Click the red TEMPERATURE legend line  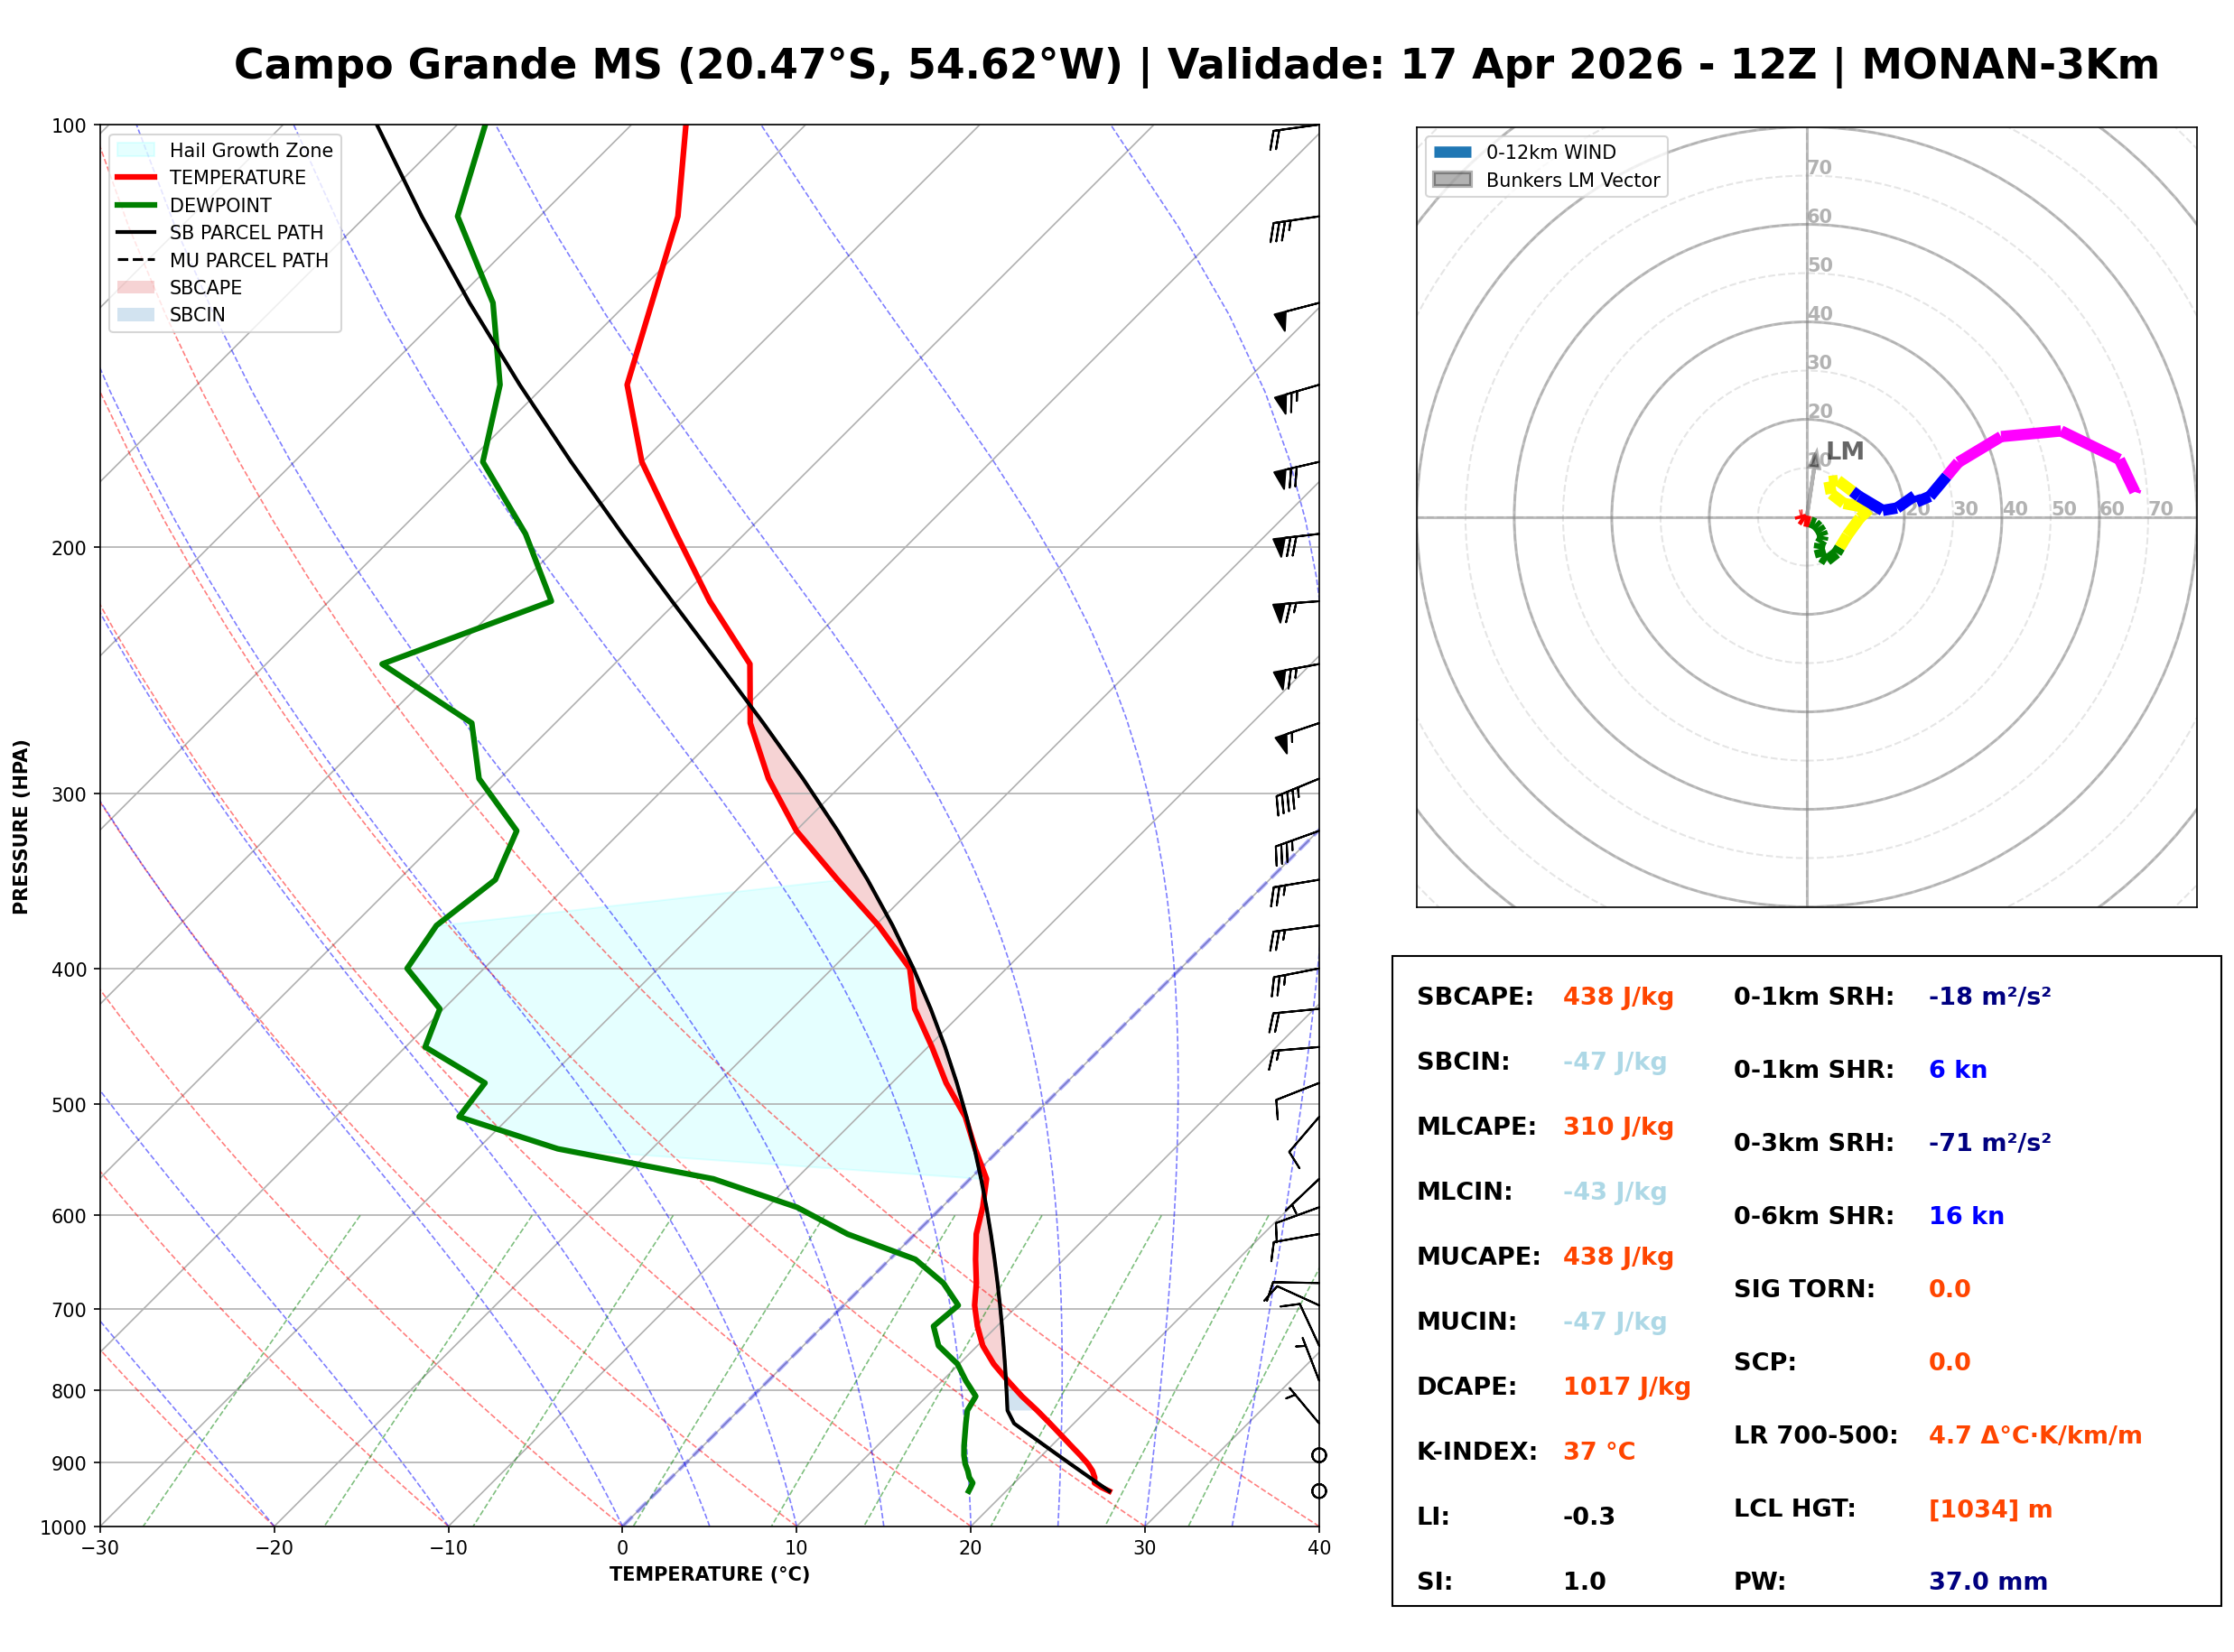136,177
